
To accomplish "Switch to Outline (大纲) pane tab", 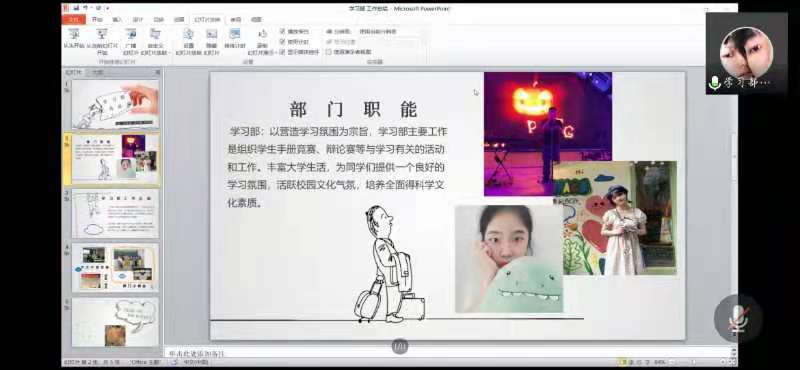I will click(97, 72).
